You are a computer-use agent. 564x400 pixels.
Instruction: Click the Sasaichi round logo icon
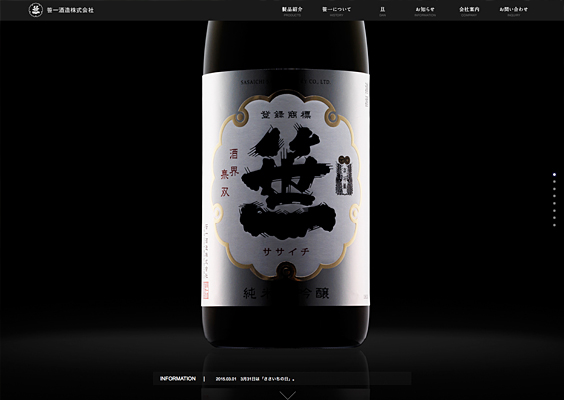[x=36, y=10]
